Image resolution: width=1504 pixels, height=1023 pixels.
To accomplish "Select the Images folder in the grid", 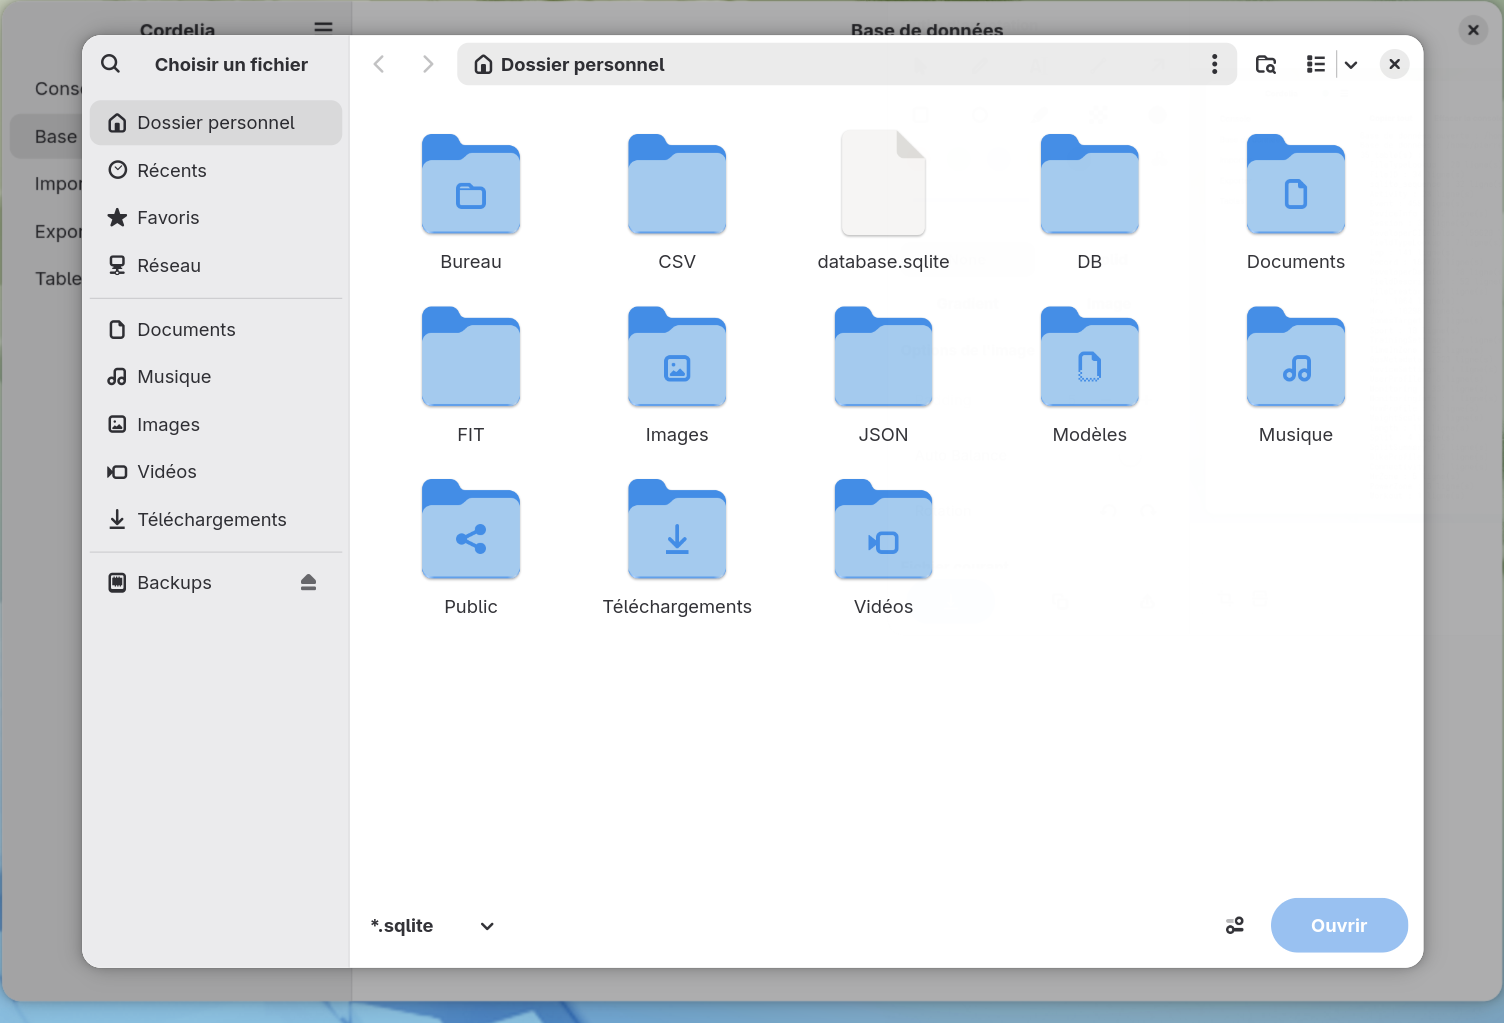I will [x=677, y=375].
